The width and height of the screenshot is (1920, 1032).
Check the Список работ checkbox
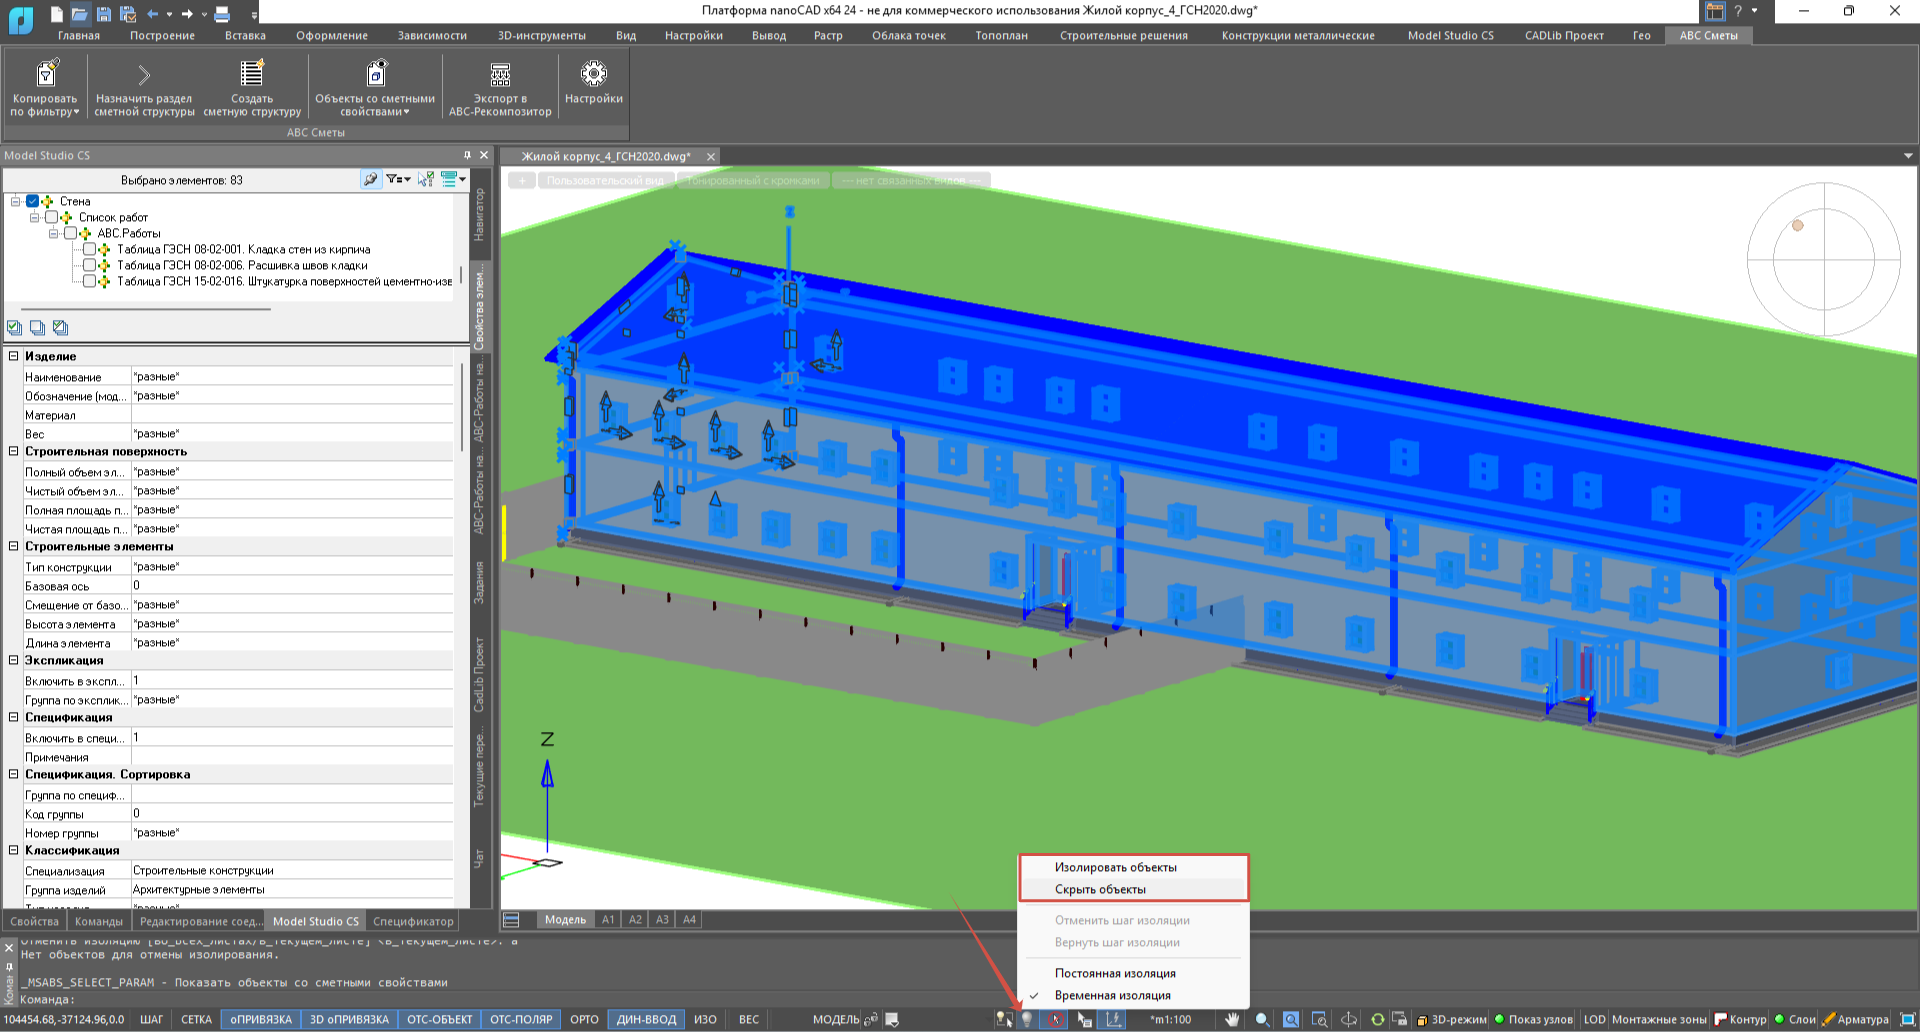(x=52, y=217)
